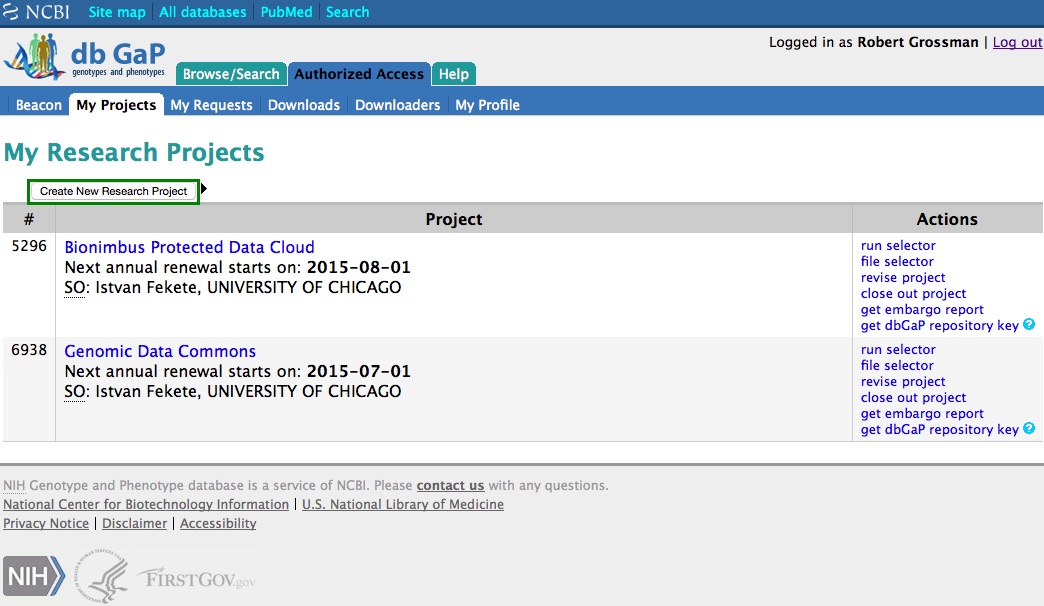The width and height of the screenshot is (1044, 606).
Task: Click the Log out link
Action: coord(1017,42)
